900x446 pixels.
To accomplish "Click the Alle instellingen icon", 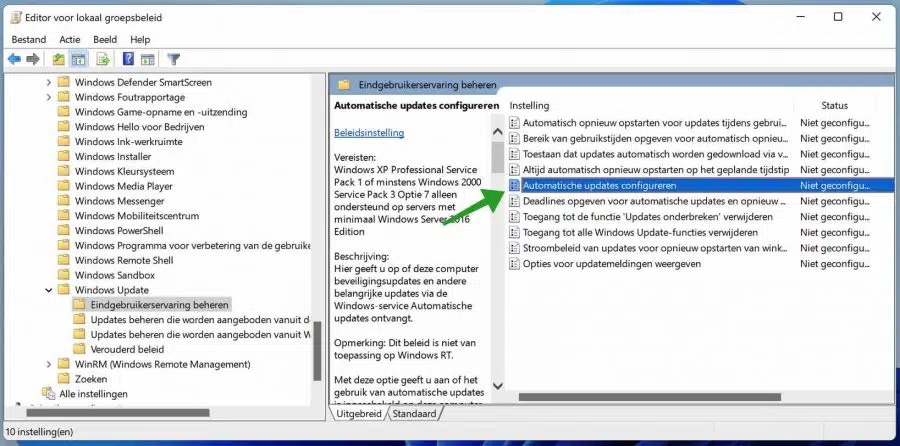I will 48,394.
